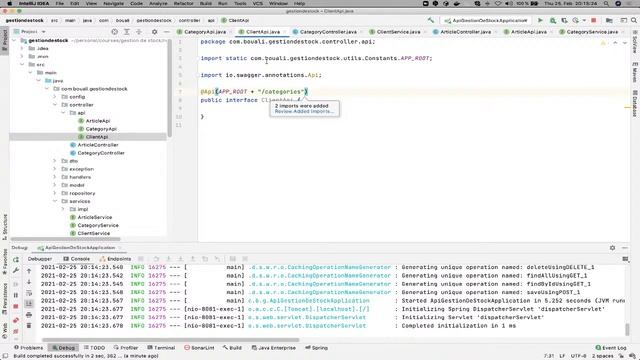Expand the impl package under services
Screen dimensions: 640x360
coord(63,209)
